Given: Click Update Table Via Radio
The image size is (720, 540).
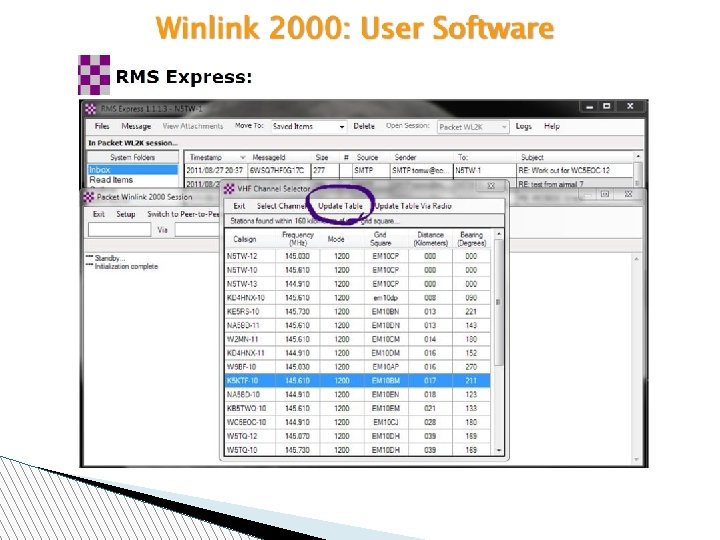Looking at the screenshot, I should point(413,206).
